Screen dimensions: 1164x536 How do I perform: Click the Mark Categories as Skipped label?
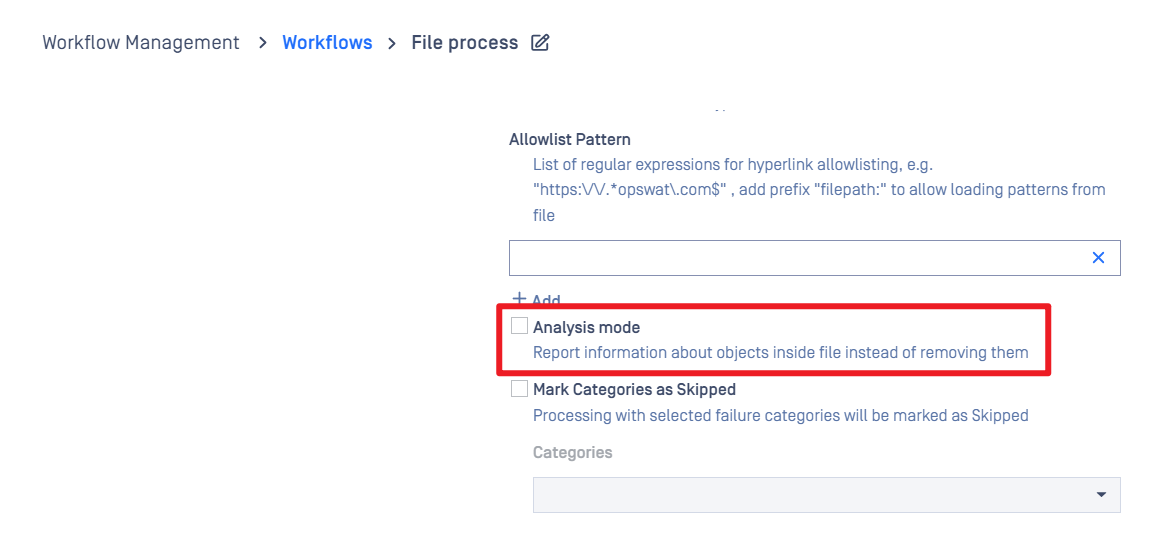coord(634,389)
